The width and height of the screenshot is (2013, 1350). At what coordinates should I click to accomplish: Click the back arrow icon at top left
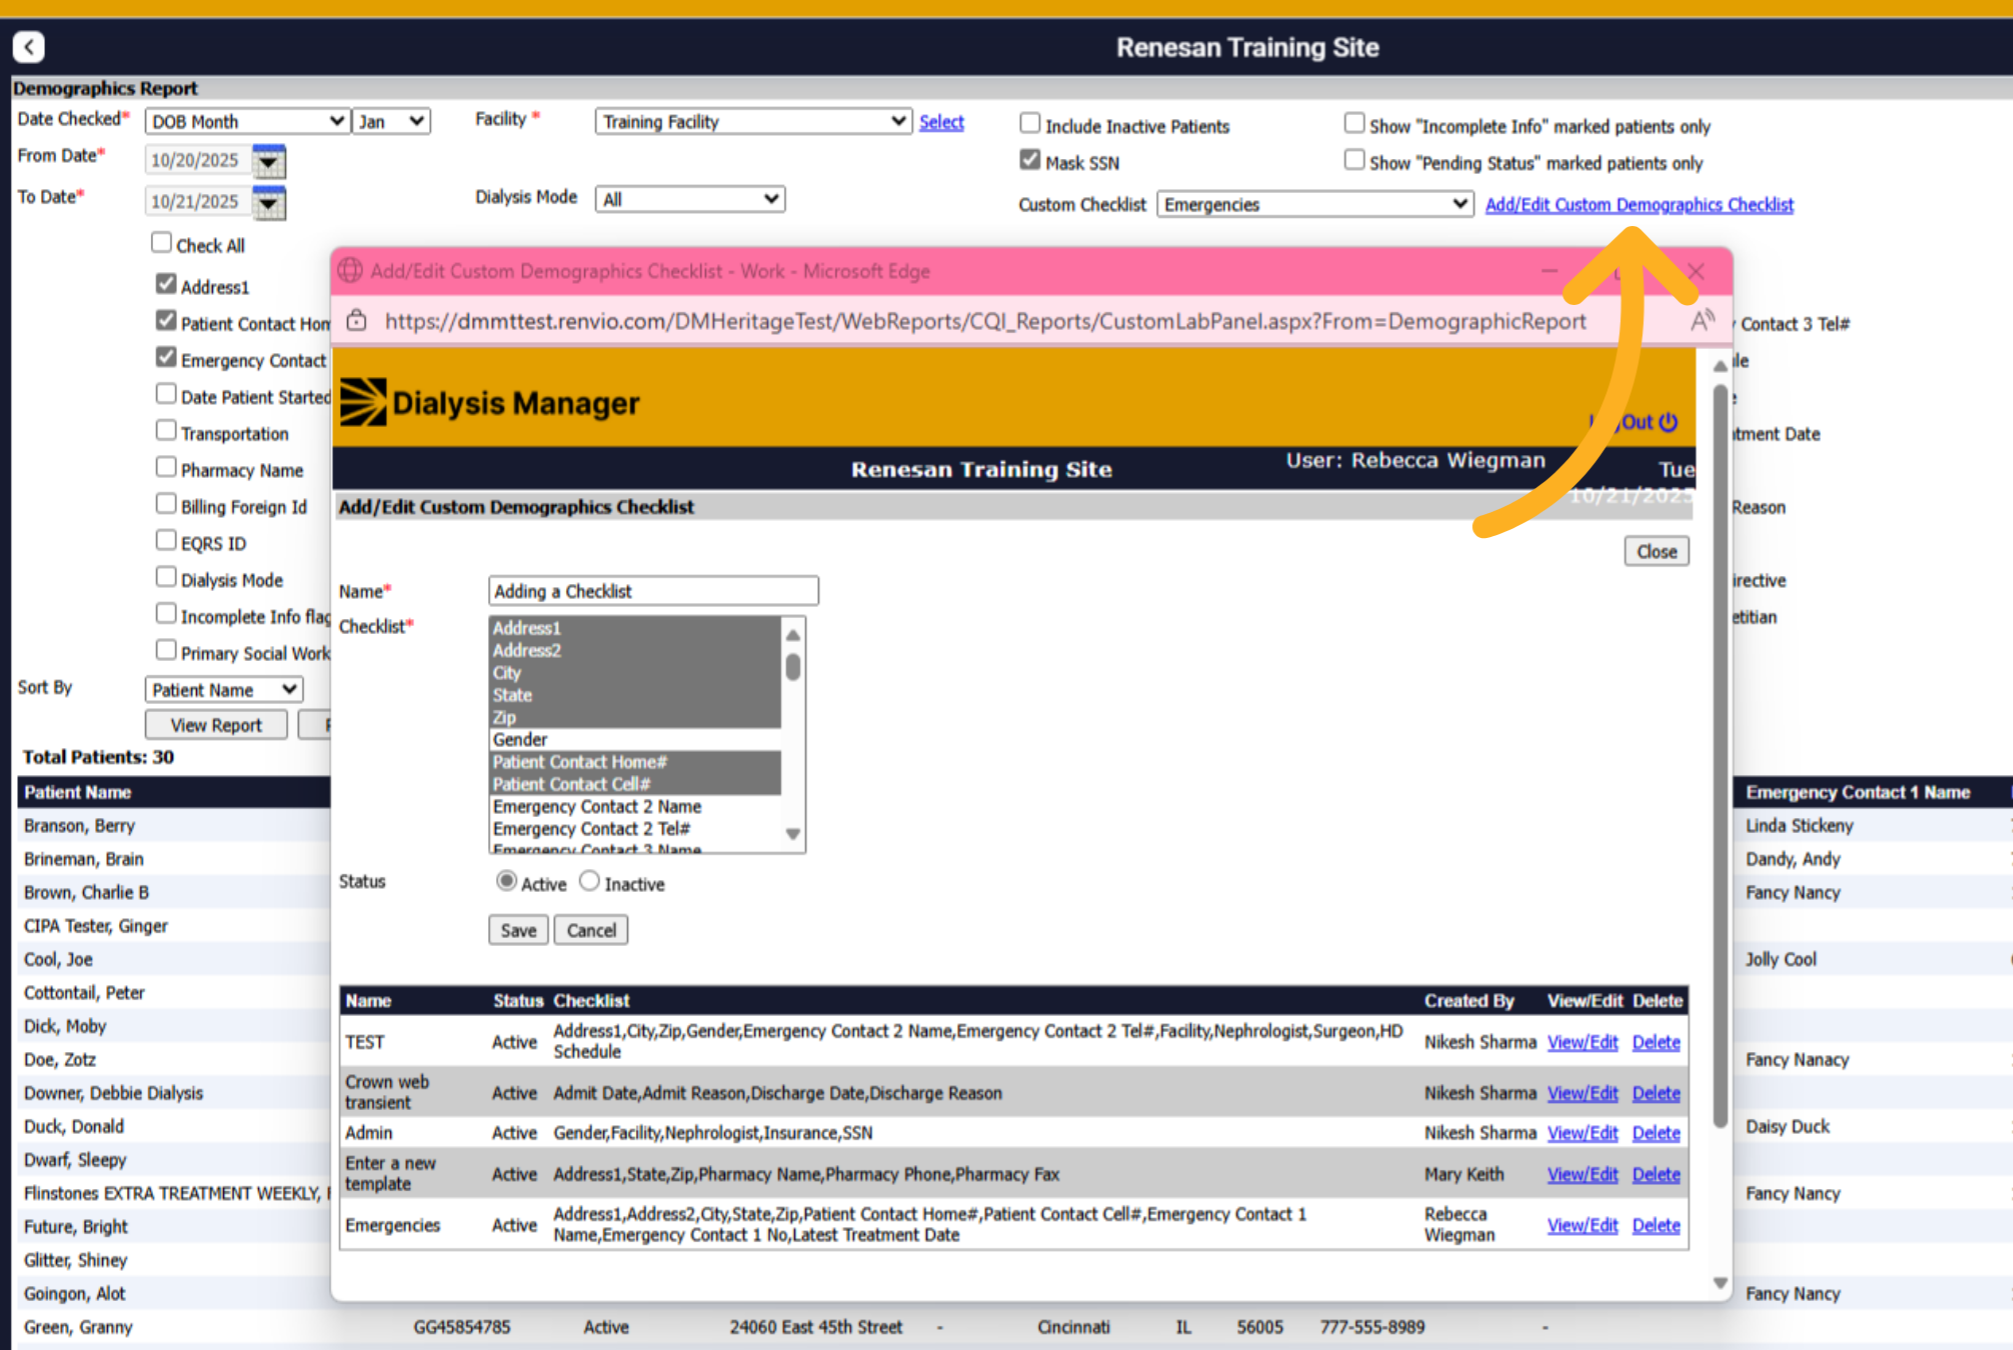pyautogui.click(x=29, y=46)
